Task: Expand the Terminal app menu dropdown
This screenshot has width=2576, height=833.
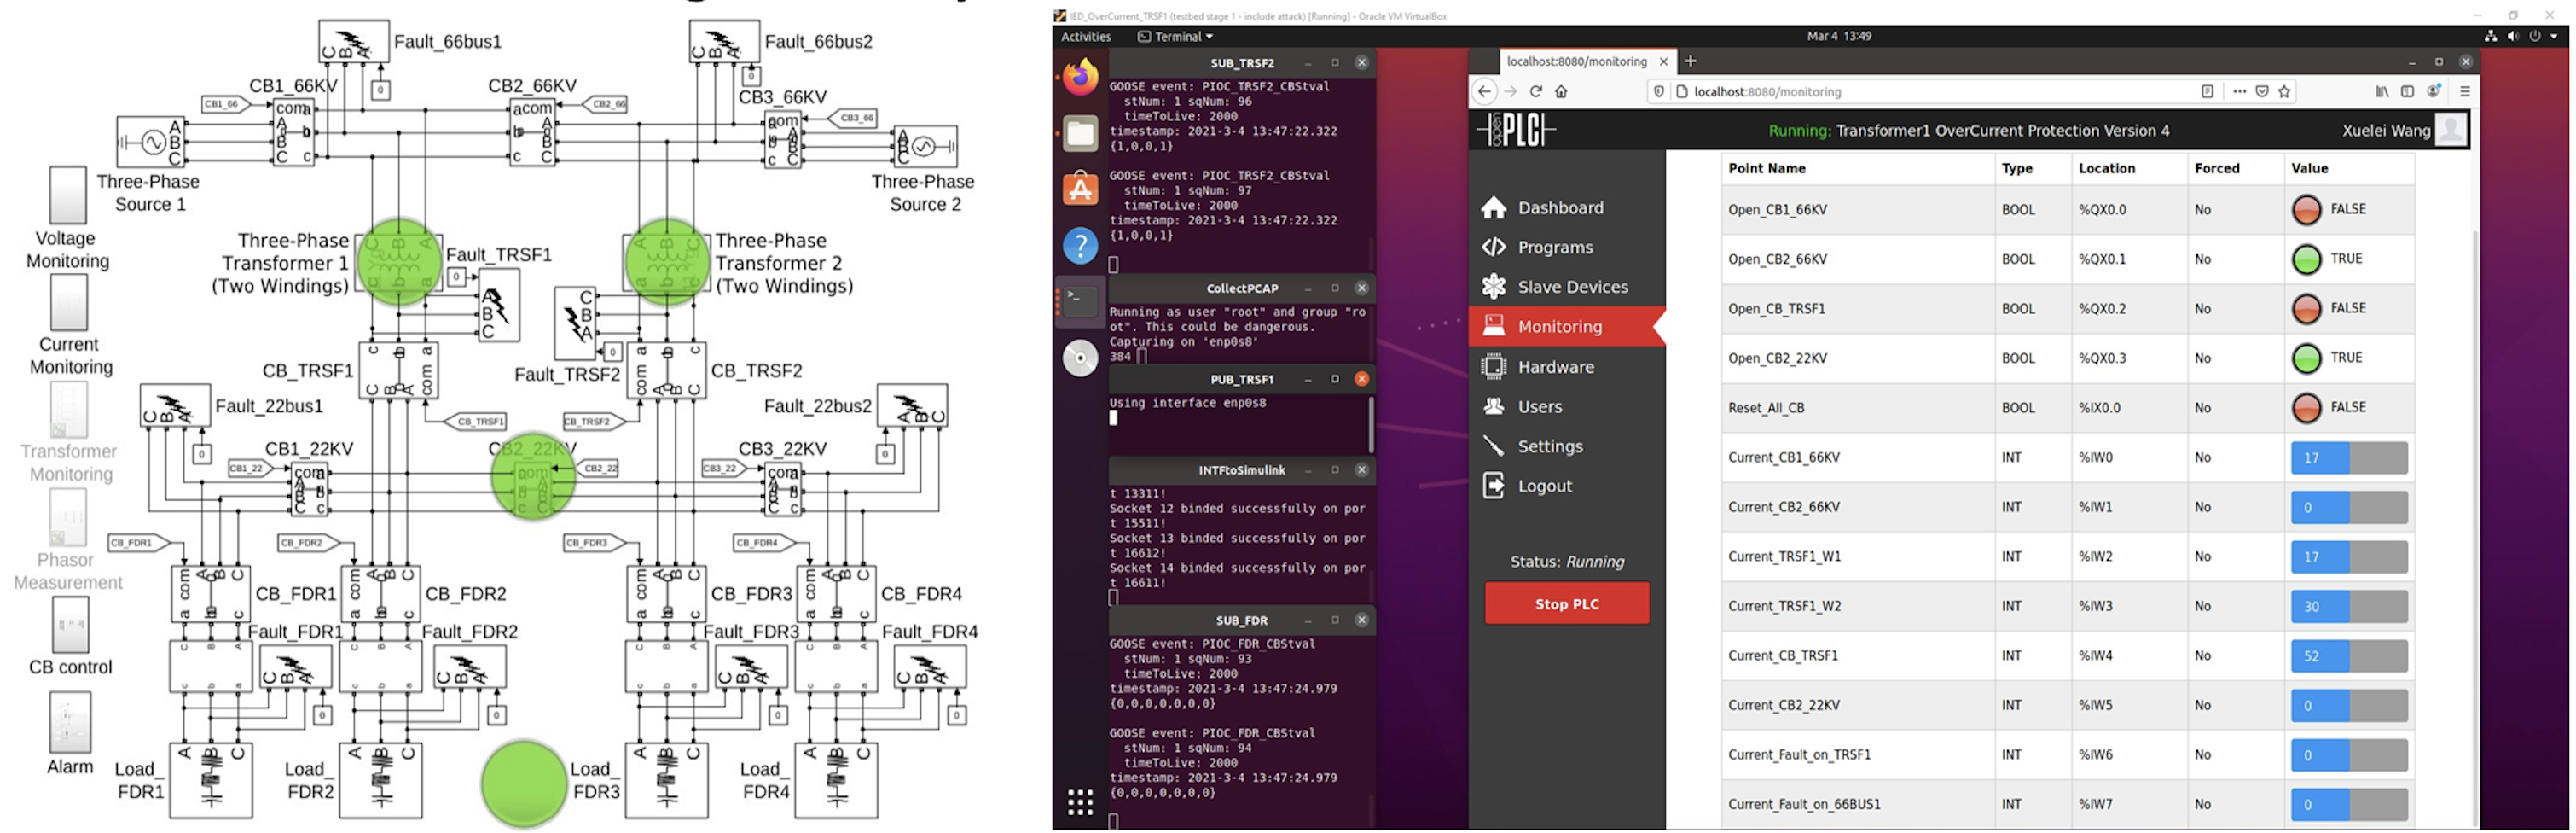Action: tap(1175, 36)
